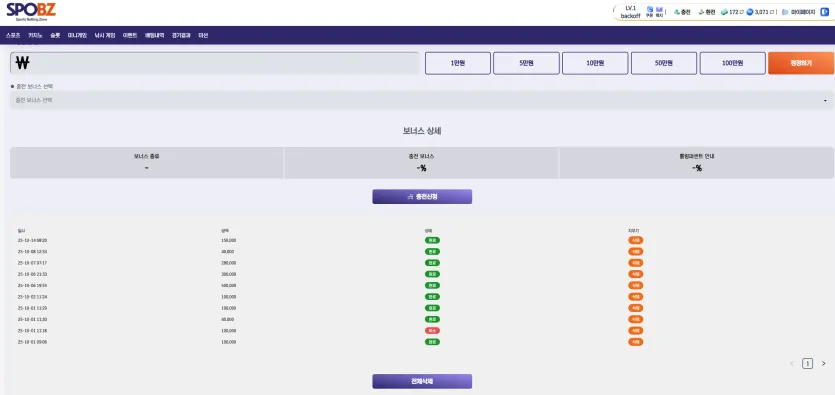Click the 충전 charge link in header
Screen dimensions: 835x395
682,12
